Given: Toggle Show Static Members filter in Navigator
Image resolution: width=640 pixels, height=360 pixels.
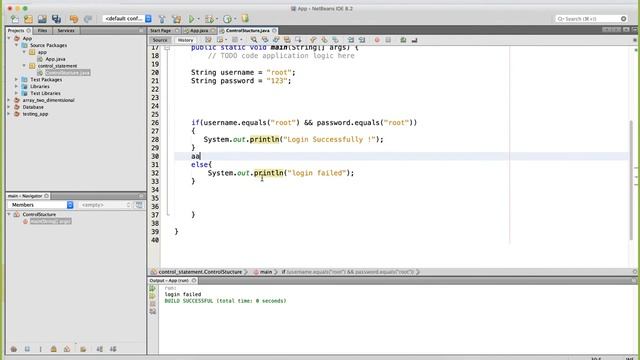Looking at the screenshot, I should 40,349.
